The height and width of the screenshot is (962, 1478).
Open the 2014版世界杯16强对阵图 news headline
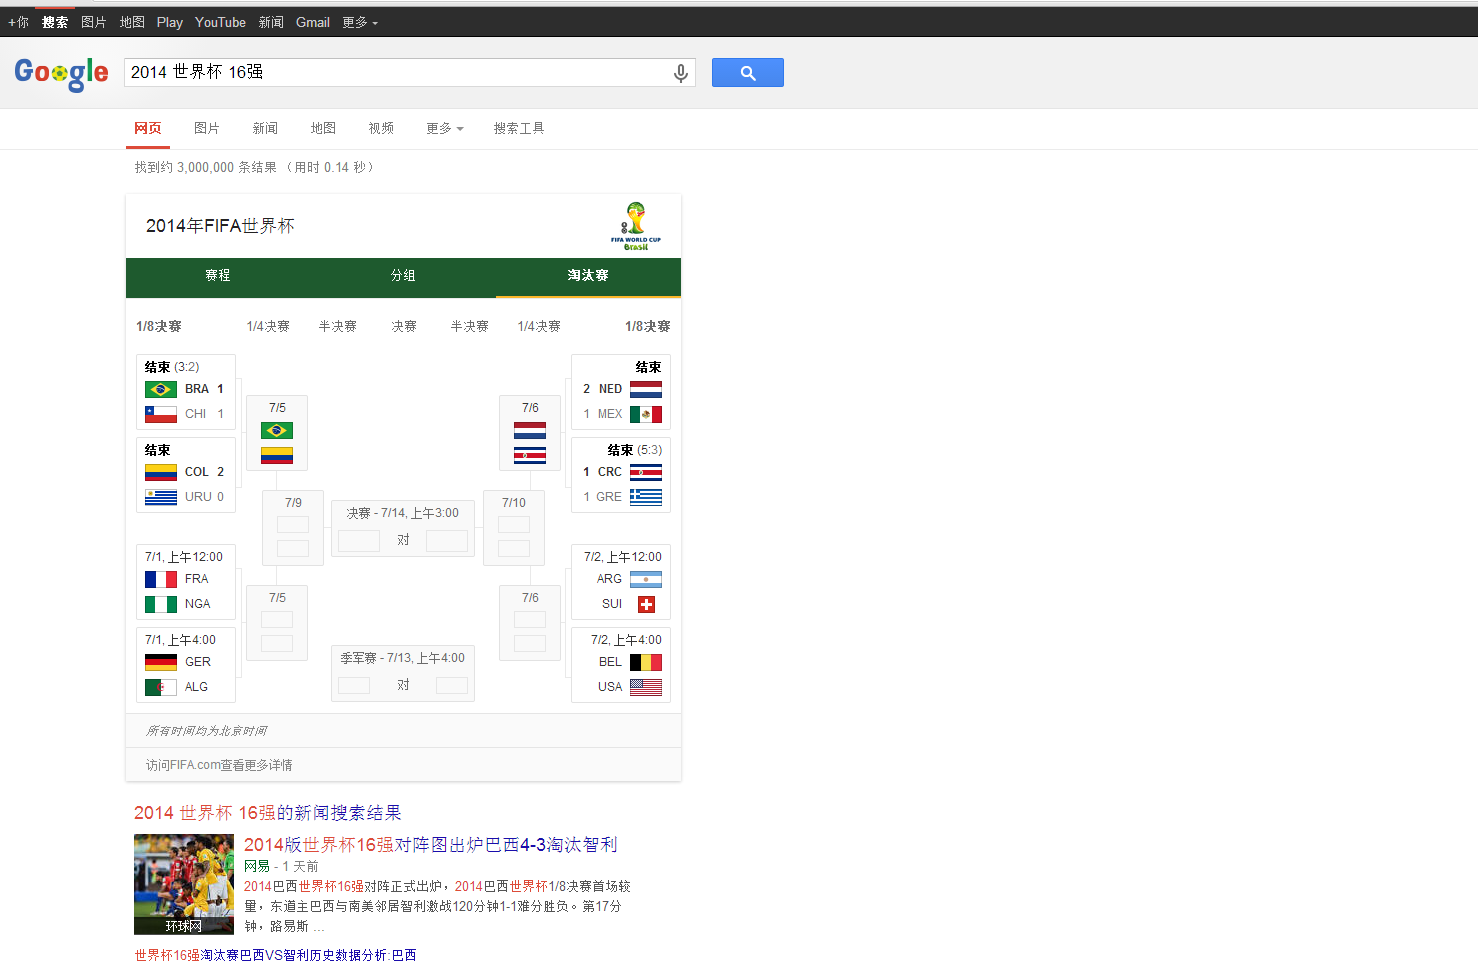(430, 845)
